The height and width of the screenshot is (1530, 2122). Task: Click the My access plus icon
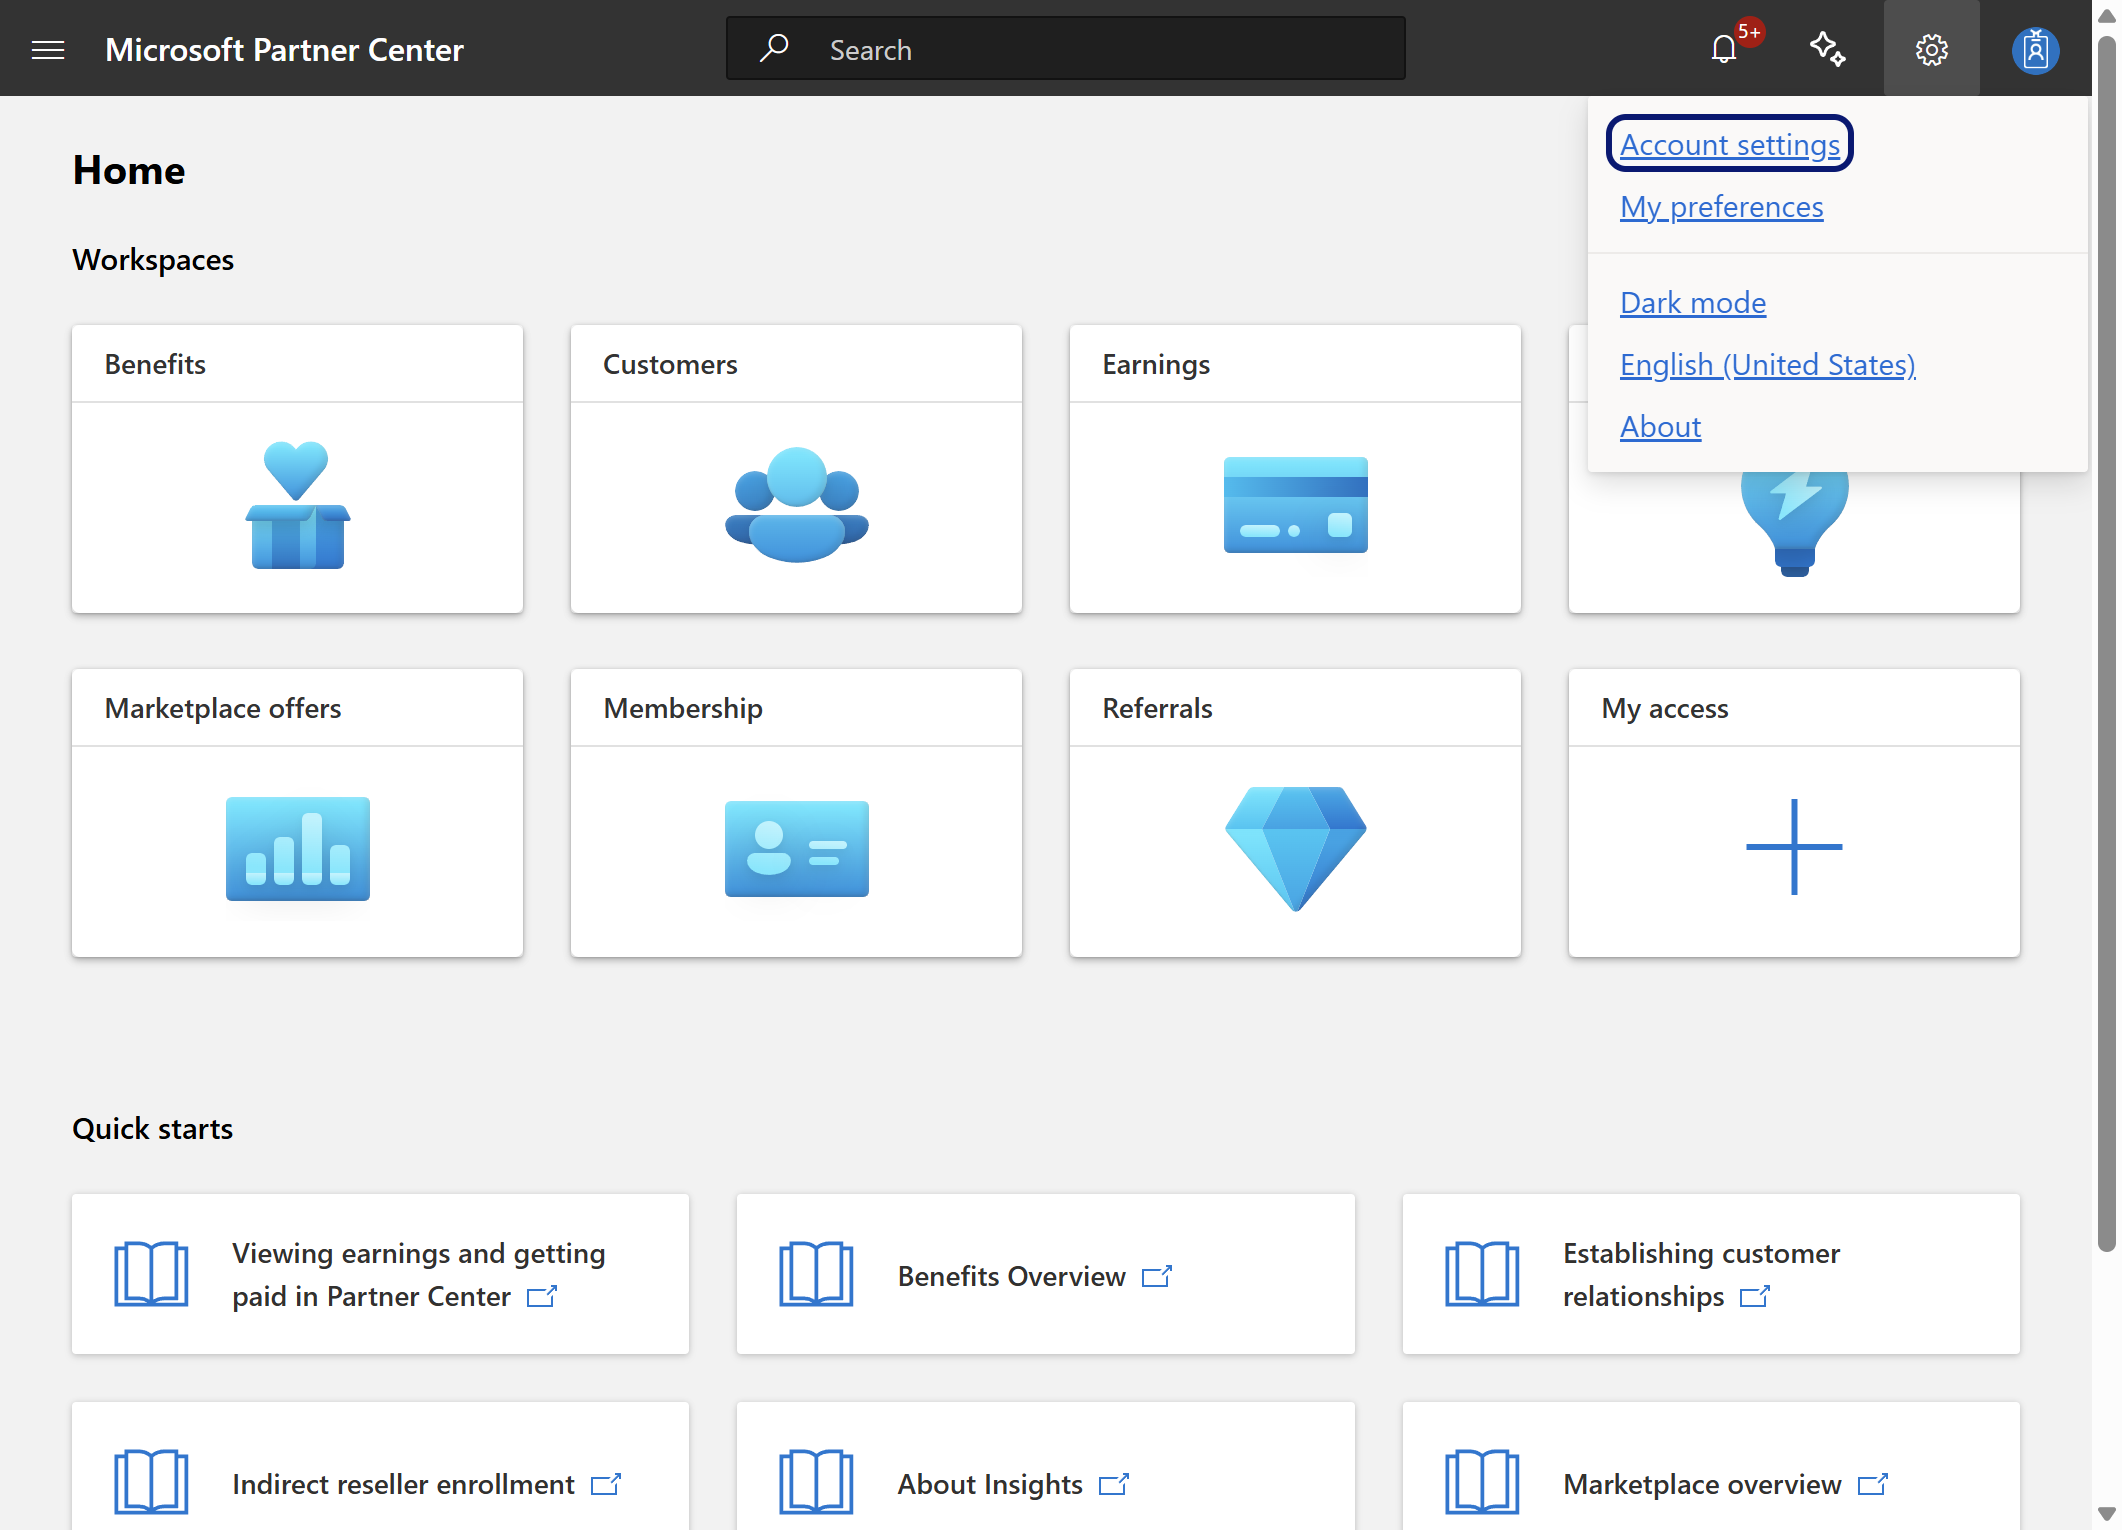coord(1794,847)
